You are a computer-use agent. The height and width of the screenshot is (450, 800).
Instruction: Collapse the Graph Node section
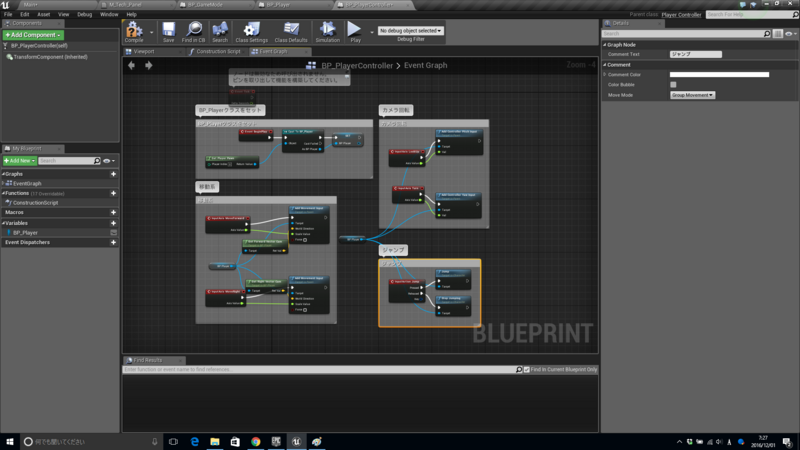pos(605,45)
